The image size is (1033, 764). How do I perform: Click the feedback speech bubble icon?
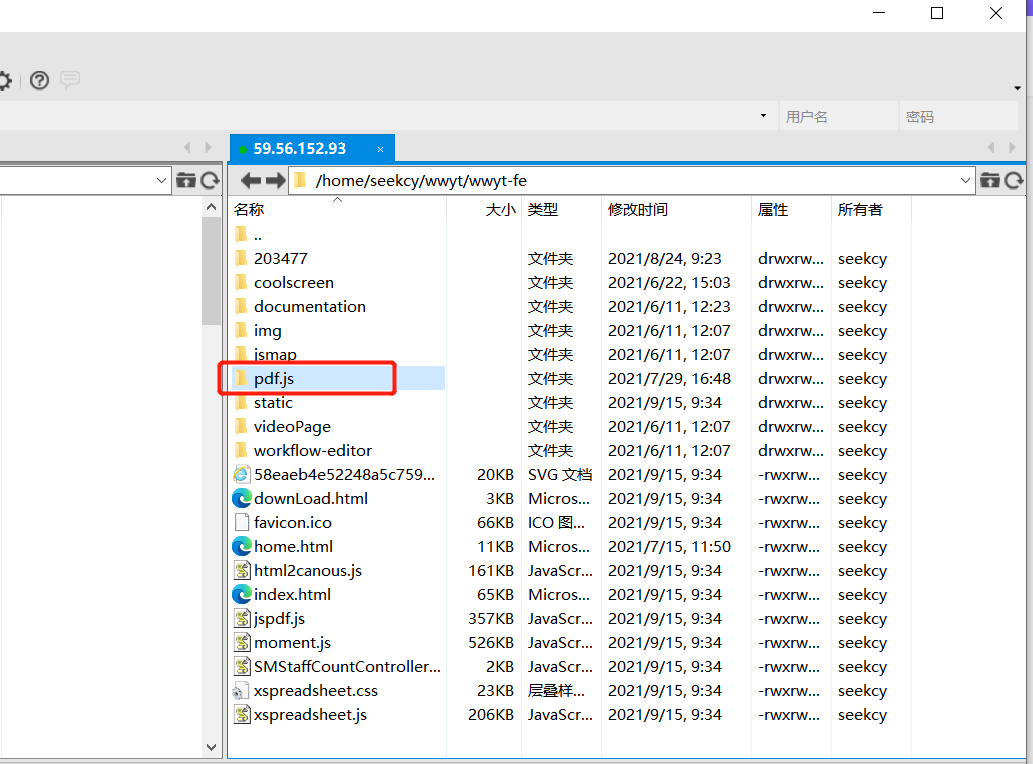tap(70, 80)
